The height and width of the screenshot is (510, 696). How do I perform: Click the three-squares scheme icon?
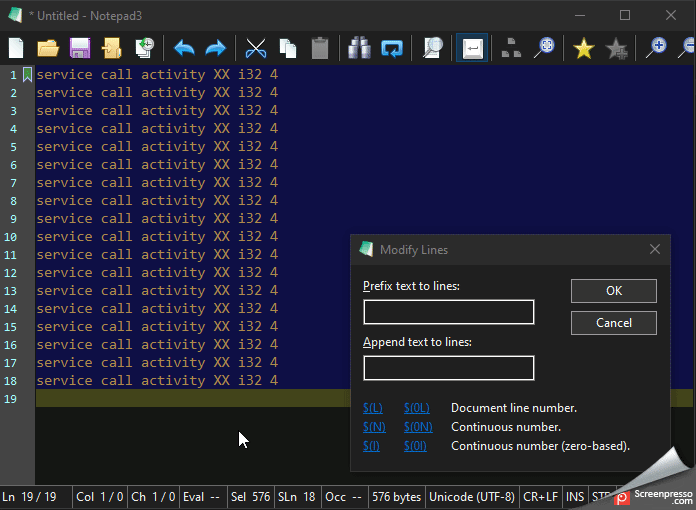tap(511, 48)
